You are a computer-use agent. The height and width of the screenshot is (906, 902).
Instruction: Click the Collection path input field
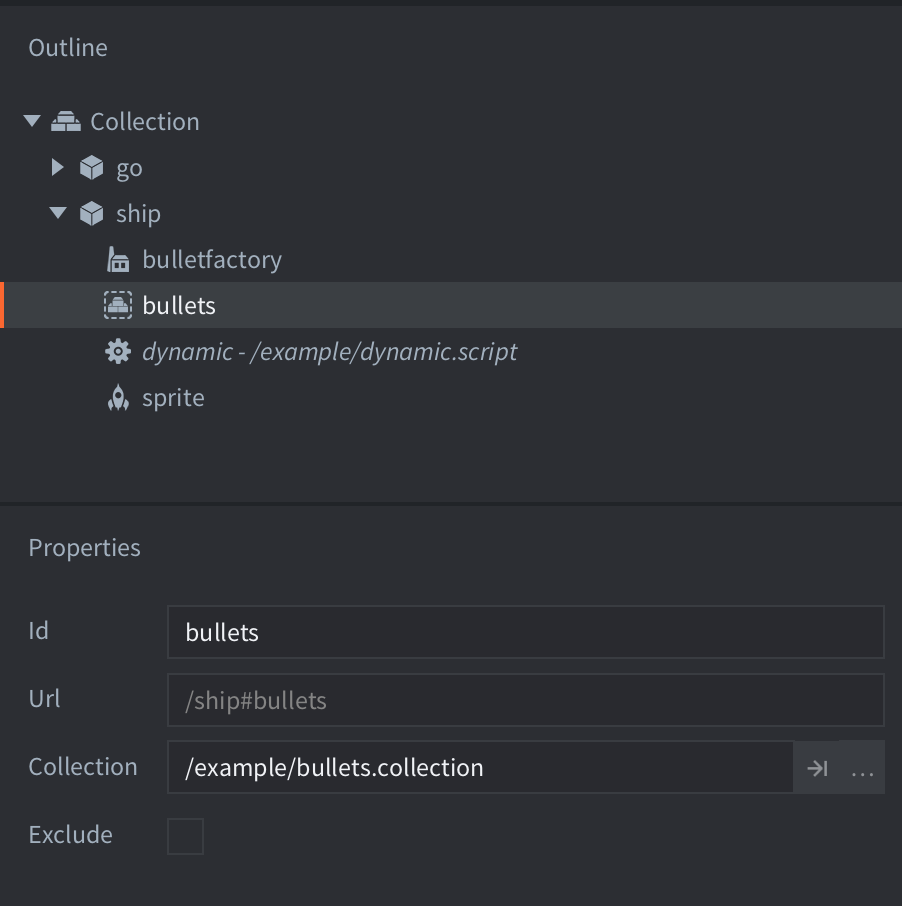click(x=480, y=768)
